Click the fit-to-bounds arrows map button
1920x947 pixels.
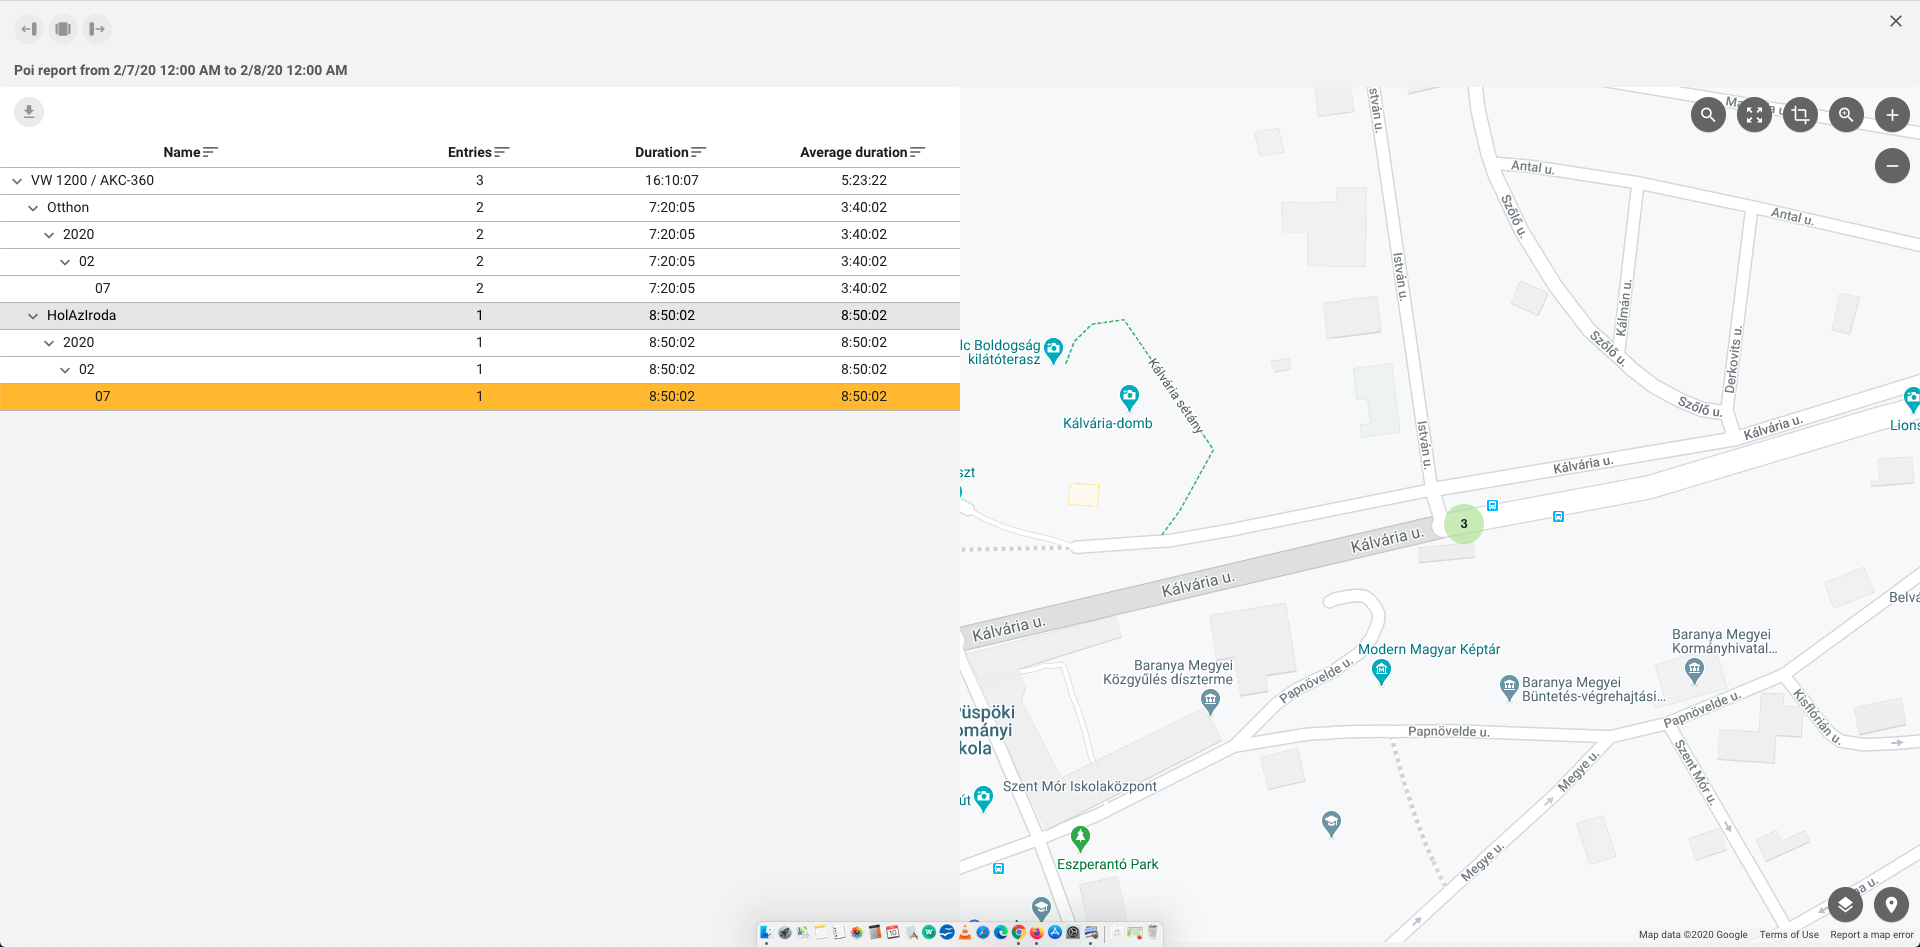(x=1754, y=115)
